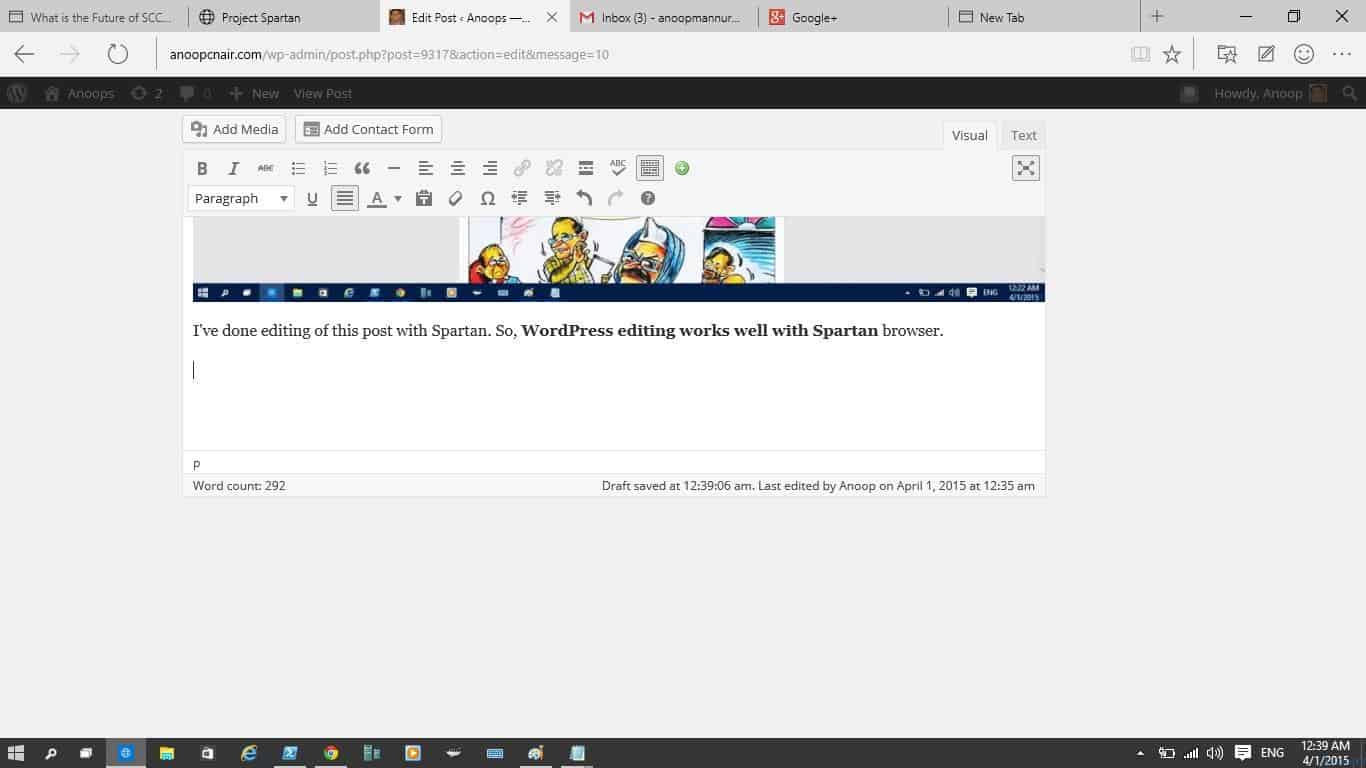Go back in browser
The image size is (1366, 768).
click(24, 54)
